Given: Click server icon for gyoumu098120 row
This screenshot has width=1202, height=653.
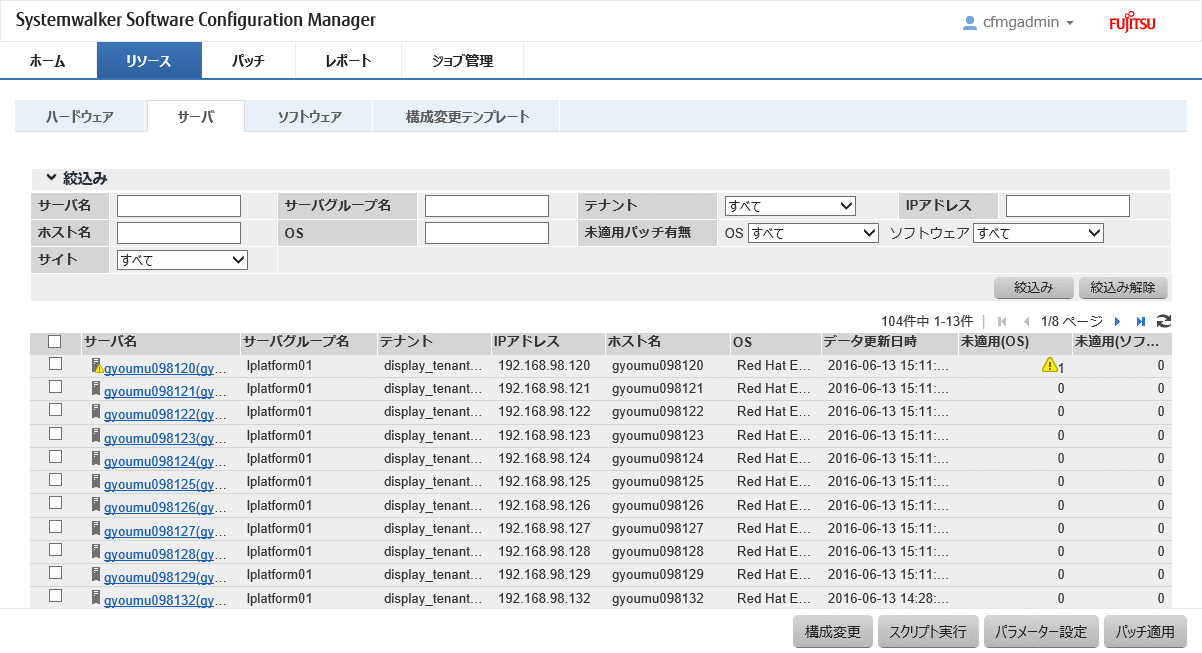Looking at the screenshot, I should click(97, 365).
